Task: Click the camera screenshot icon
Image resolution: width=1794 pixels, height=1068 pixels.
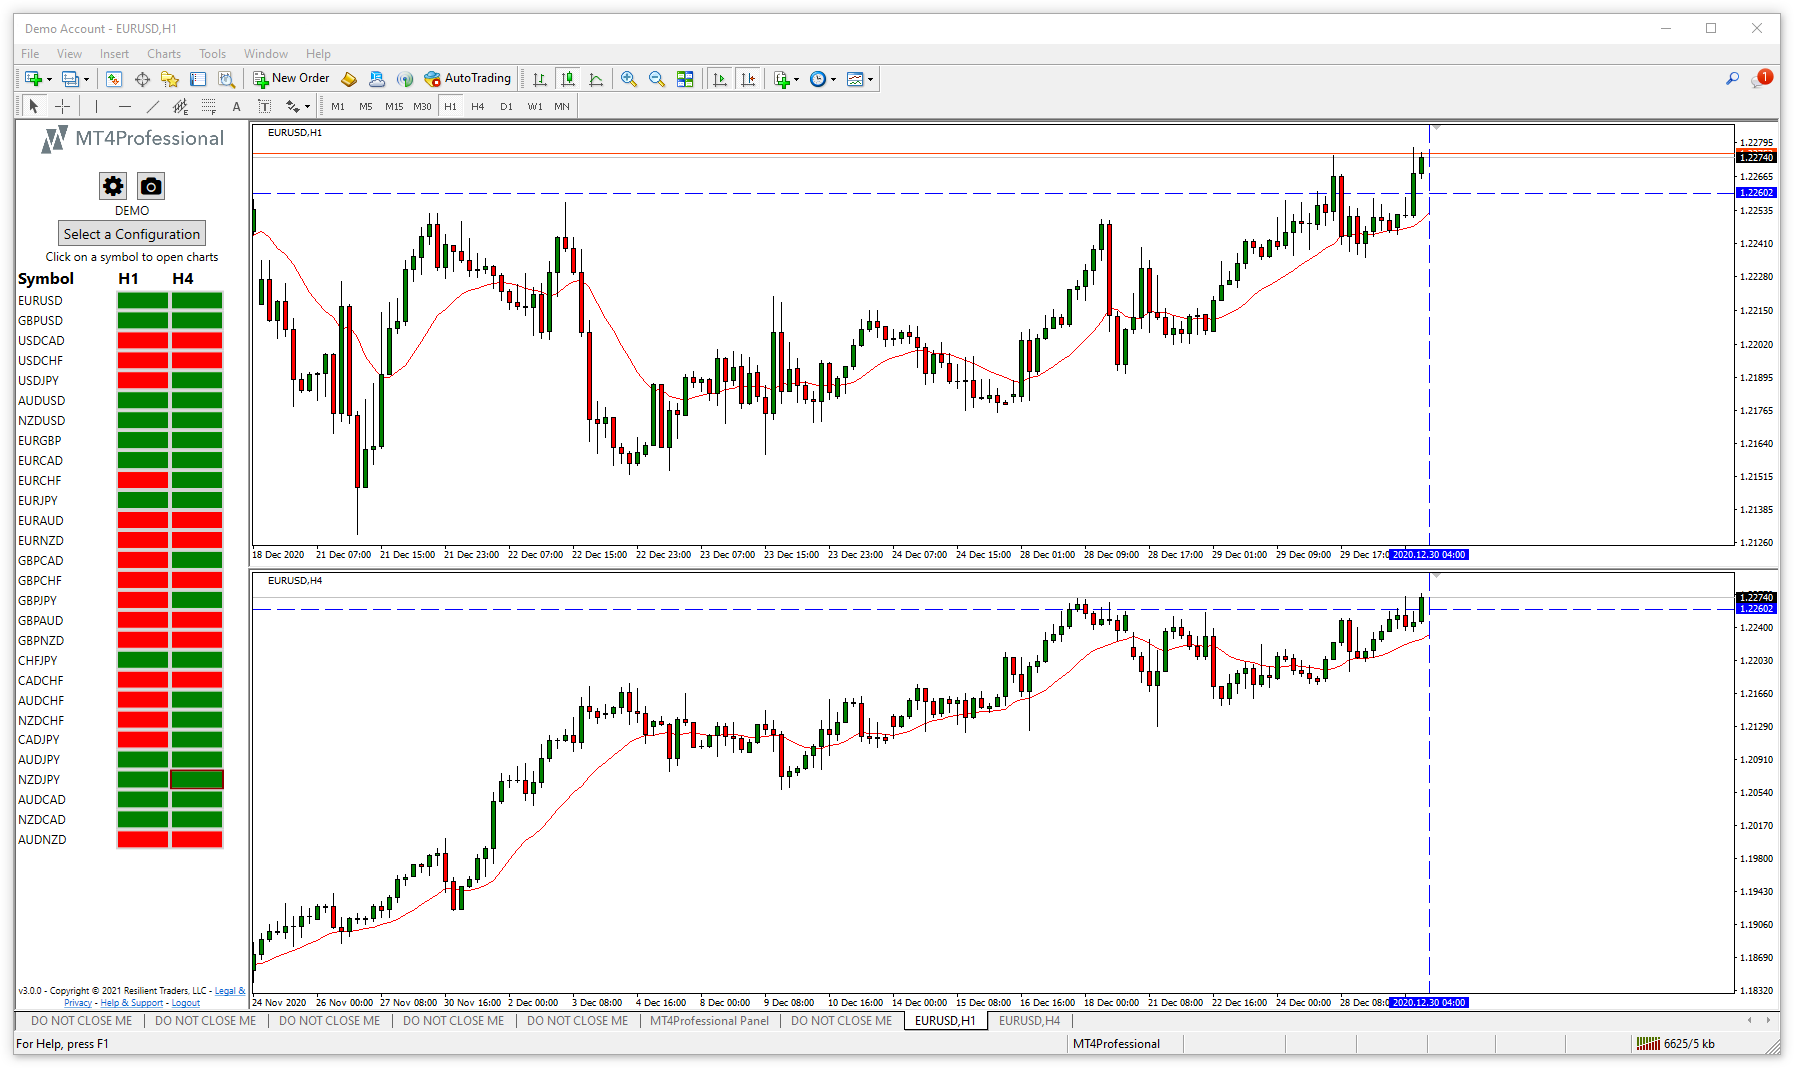Action: pos(151,186)
